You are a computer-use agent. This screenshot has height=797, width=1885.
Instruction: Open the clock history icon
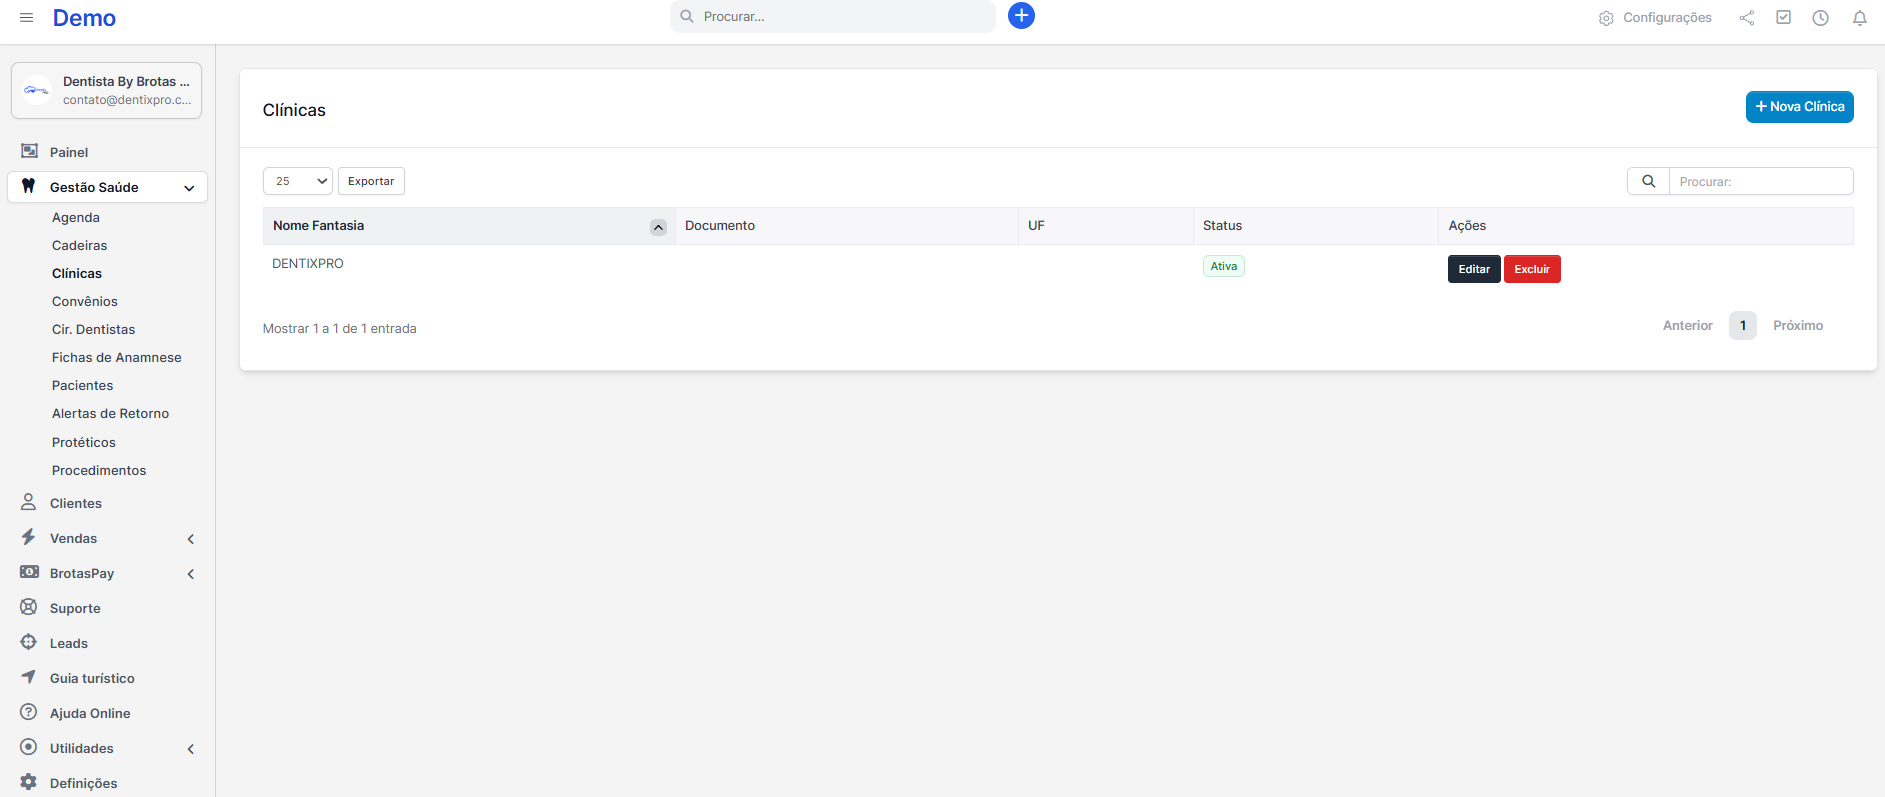pos(1821,18)
